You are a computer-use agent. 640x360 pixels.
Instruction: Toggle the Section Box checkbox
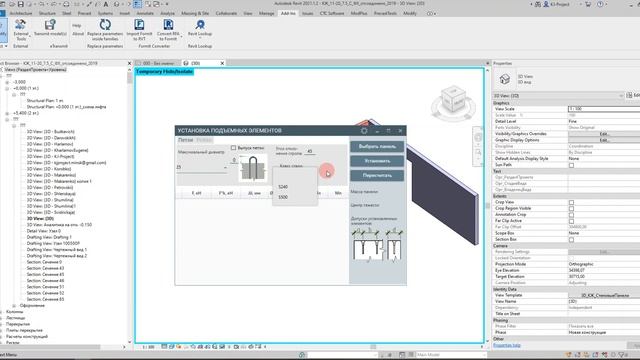(571, 240)
